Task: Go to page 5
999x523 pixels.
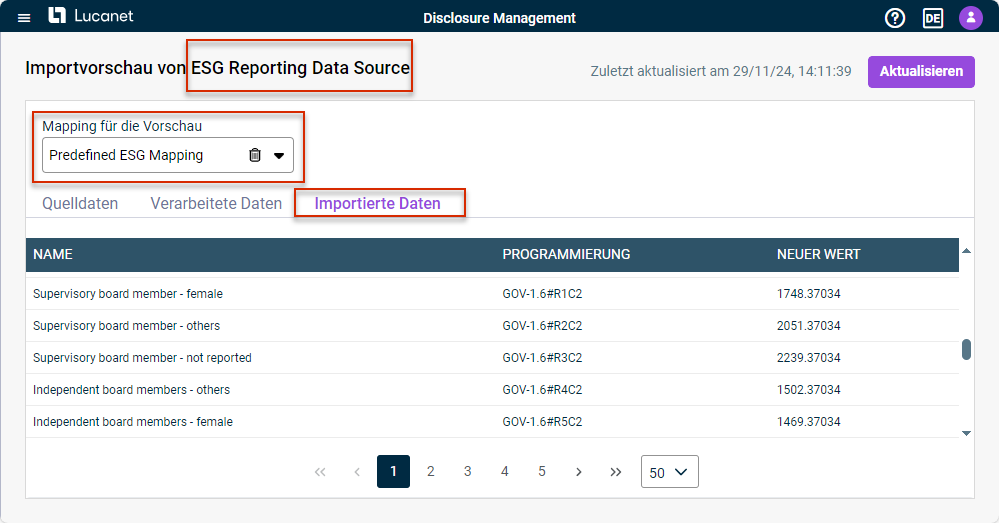Action: coord(542,471)
